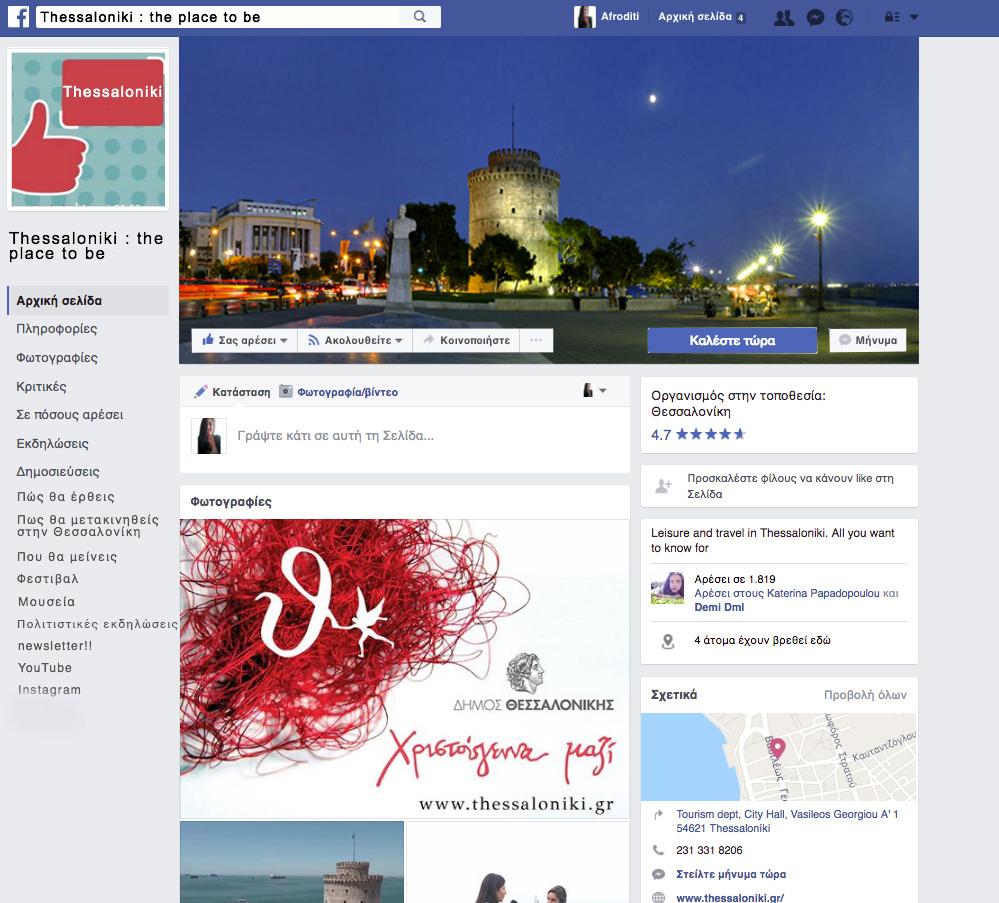Click Στείλτε μήνυμα τώρα link
The height and width of the screenshot is (903, 999).
click(731, 874)
